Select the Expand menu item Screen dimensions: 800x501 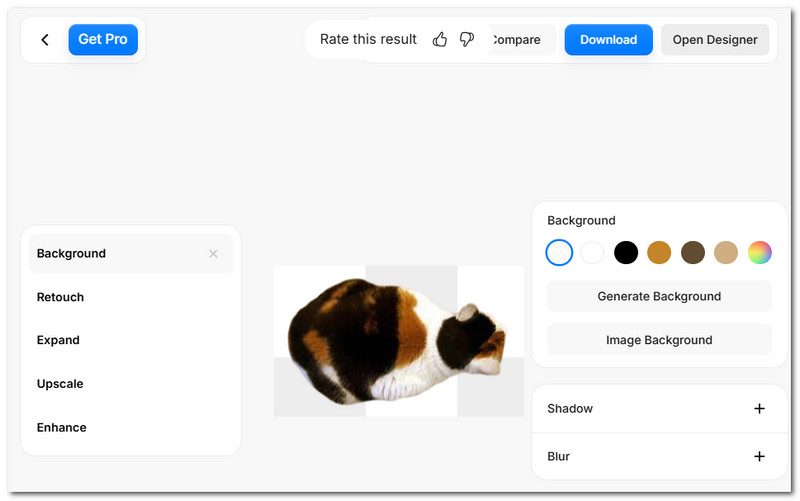click(x=58, y=340)
